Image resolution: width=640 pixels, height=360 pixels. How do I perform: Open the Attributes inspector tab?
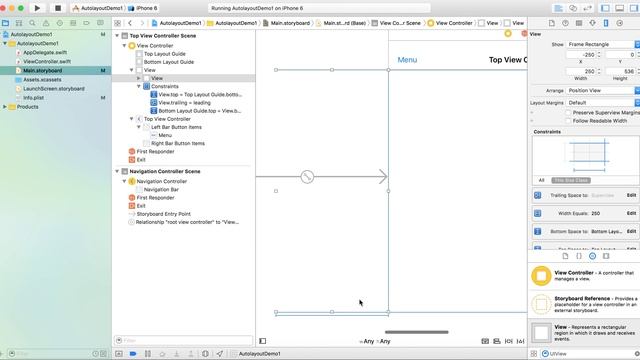point(592,23)
